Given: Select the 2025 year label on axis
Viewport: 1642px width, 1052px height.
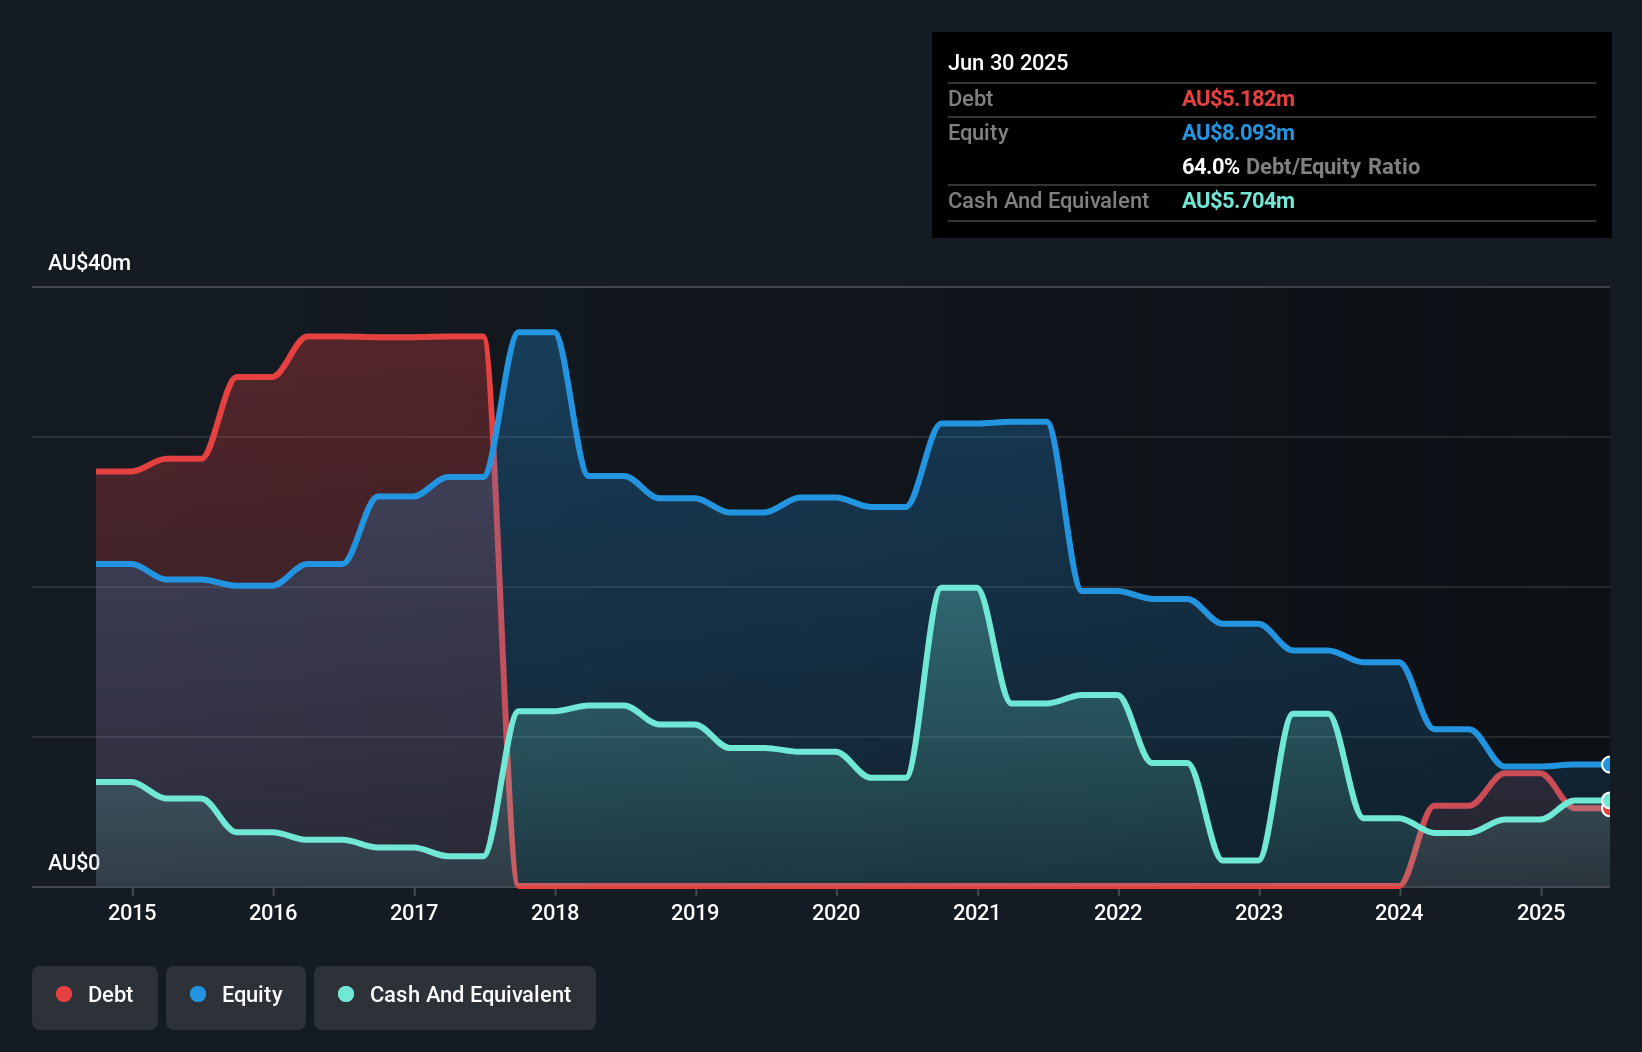Looking at the screenshot, I should pos(1541,912).
